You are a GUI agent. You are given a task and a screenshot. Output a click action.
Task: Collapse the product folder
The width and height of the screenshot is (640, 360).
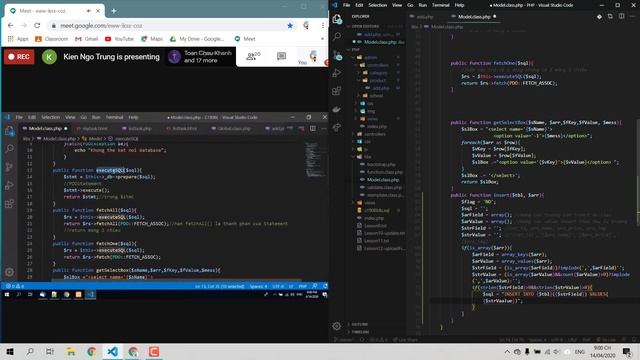378,80
